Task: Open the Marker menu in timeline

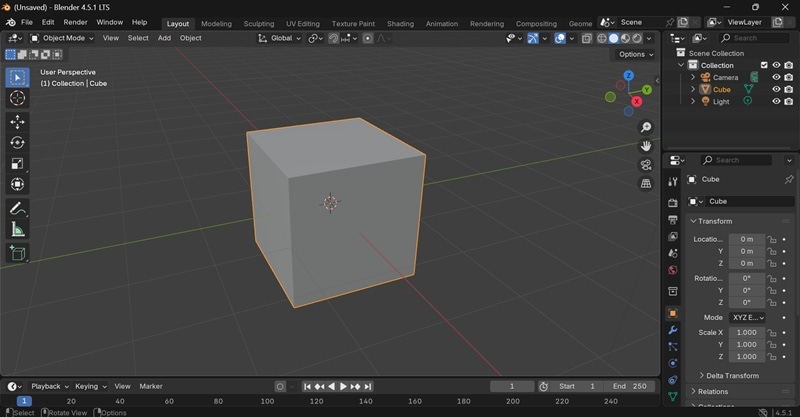Action: click(x=151, y=386)
